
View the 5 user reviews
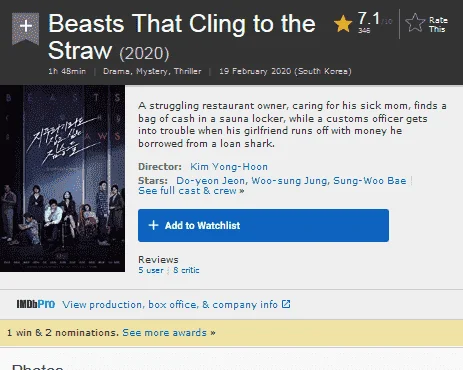(x=151, y=270)
